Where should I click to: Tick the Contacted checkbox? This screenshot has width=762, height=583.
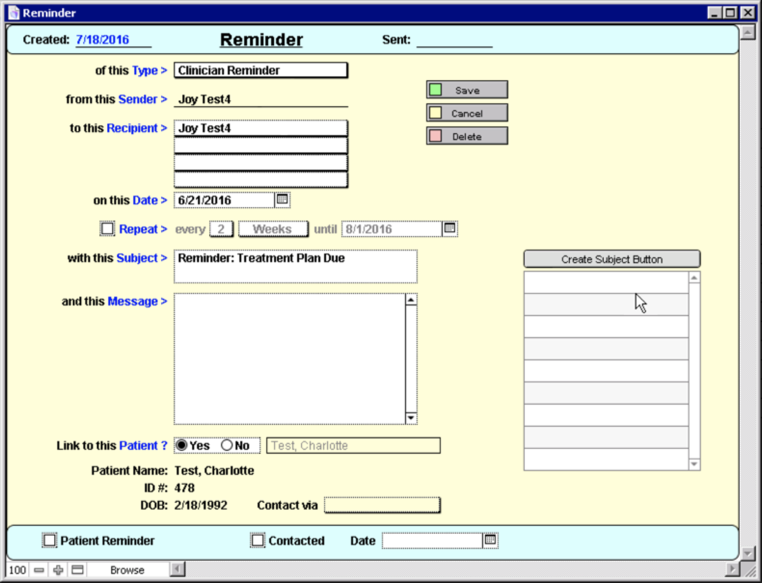(x=257, y=541)
